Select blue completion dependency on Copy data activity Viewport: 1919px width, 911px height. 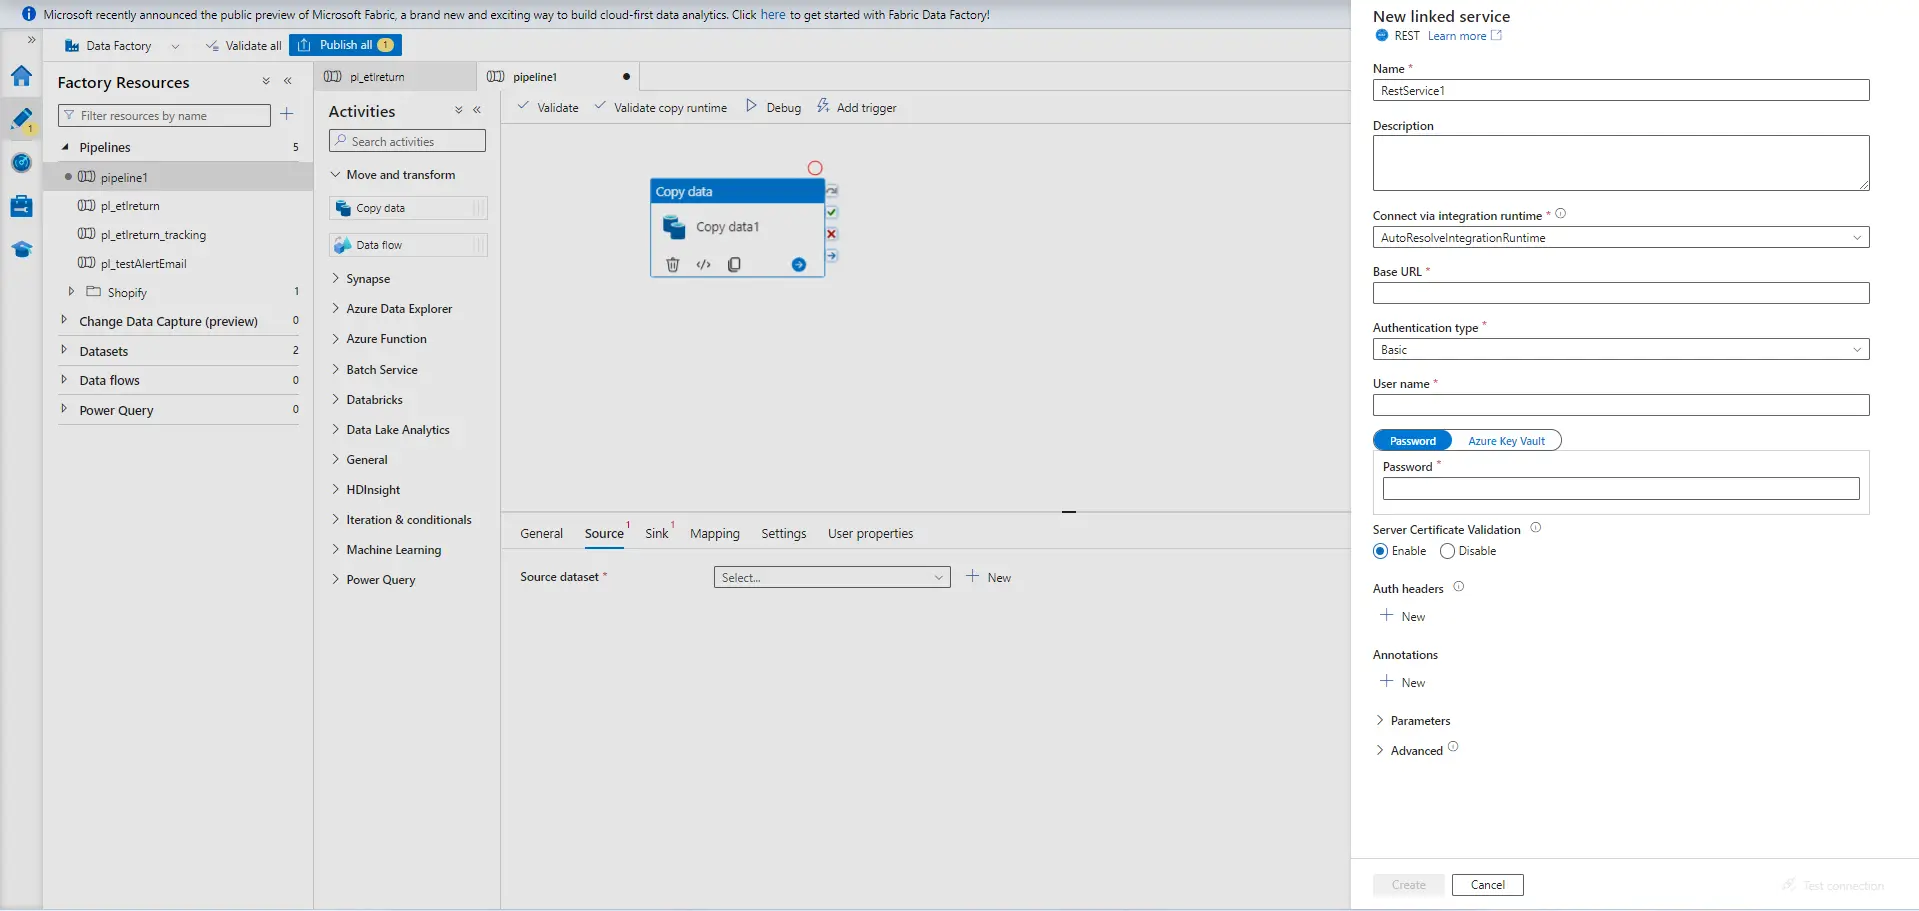tap(832, 256)
